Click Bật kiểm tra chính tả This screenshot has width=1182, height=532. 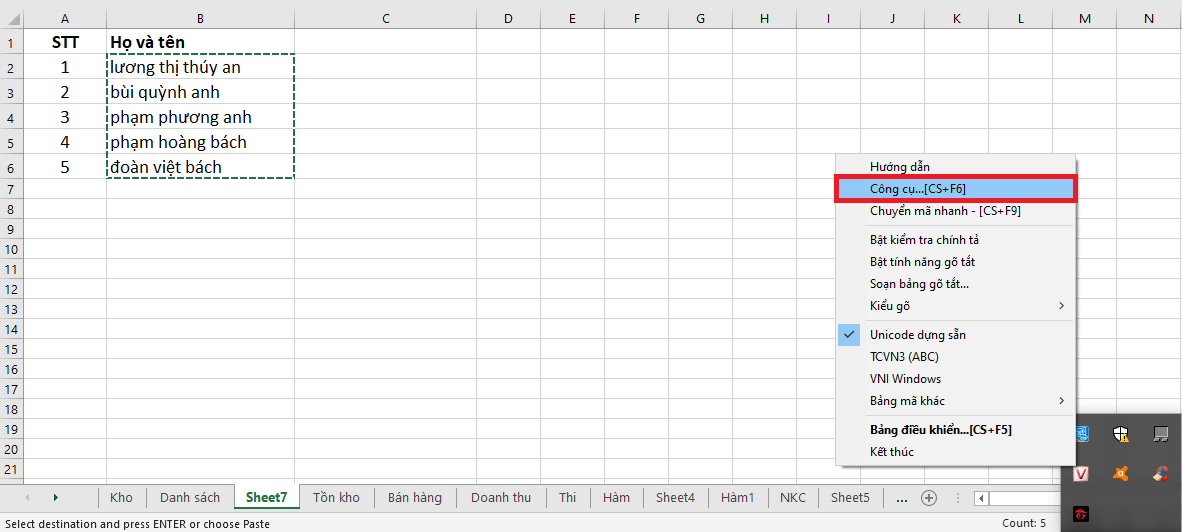[924, 240]
